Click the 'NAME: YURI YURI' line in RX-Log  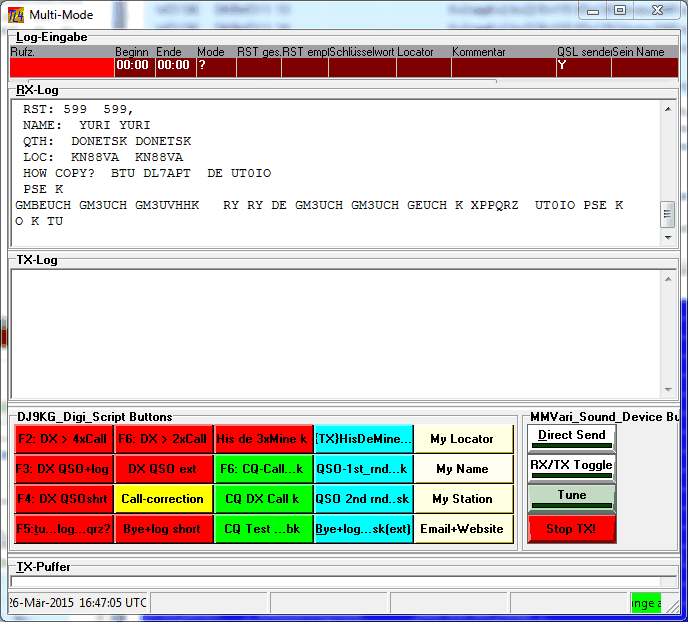coord(86,125)
